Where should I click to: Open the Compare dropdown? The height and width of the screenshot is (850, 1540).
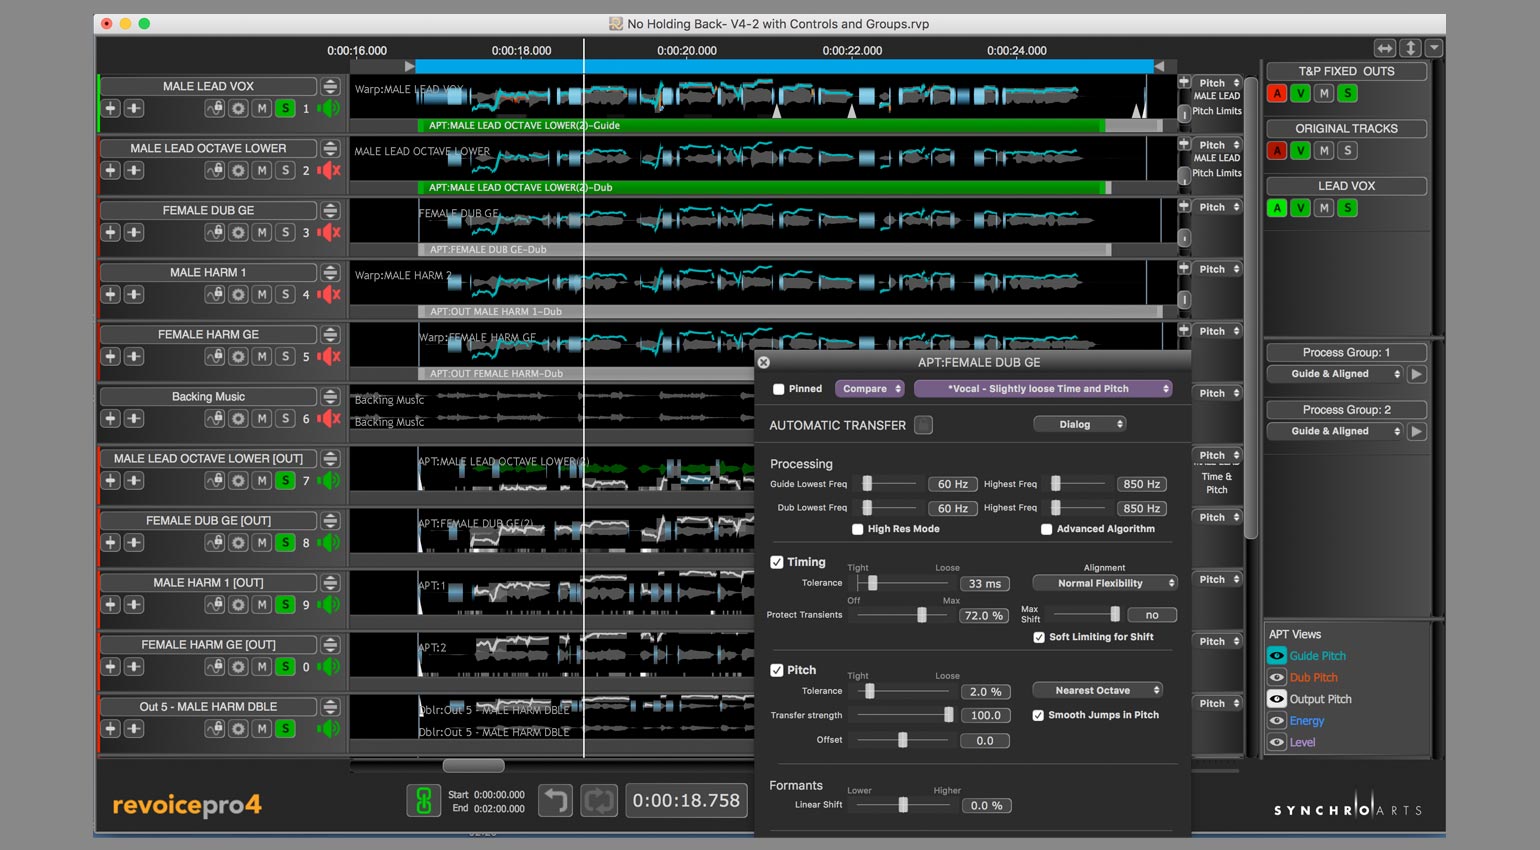tap(870, 389)
